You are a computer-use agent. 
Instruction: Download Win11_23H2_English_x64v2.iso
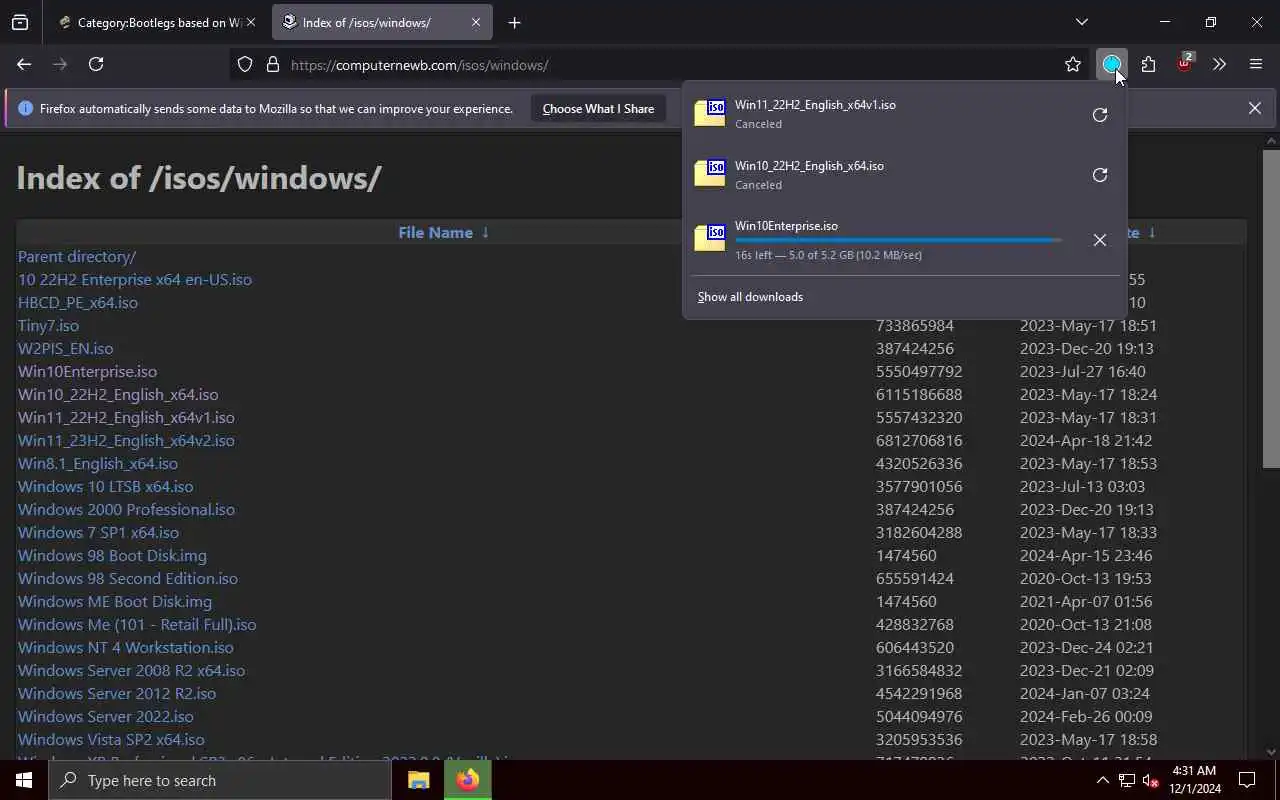coord(126,440)
